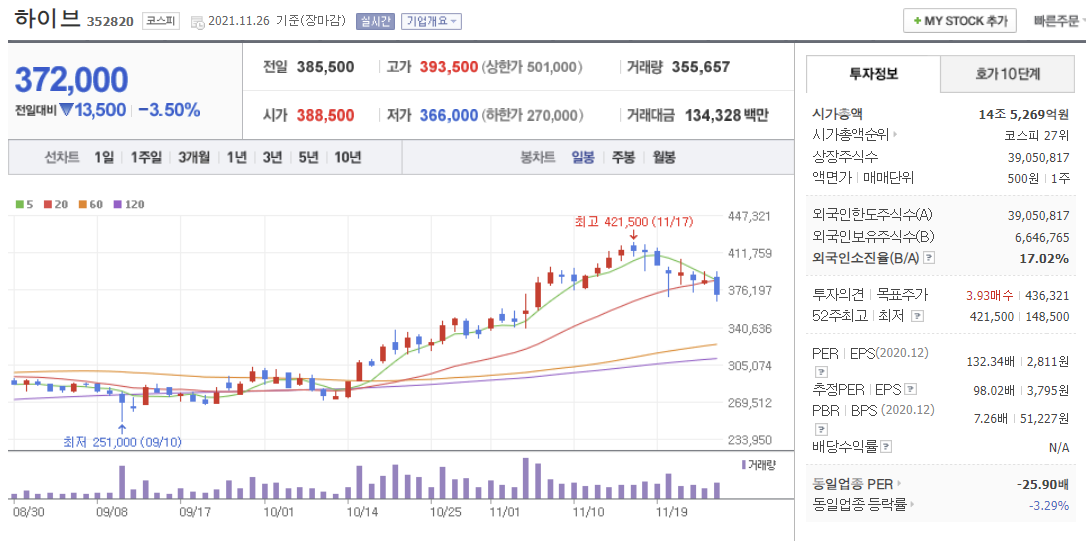This screenshot has width=1086, height=541.
Task: Open the 동일업종 등락률 link
Action: pos(859,505)
